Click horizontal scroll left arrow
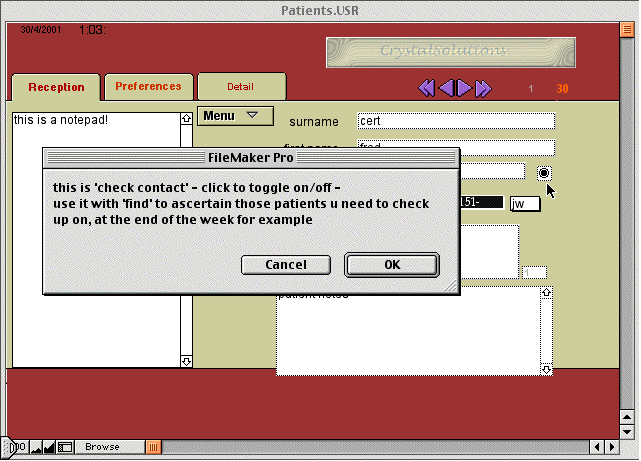Image resolution: width=641 pixels, height=461 pixels. pyautogui.click(x=597, y=447)
